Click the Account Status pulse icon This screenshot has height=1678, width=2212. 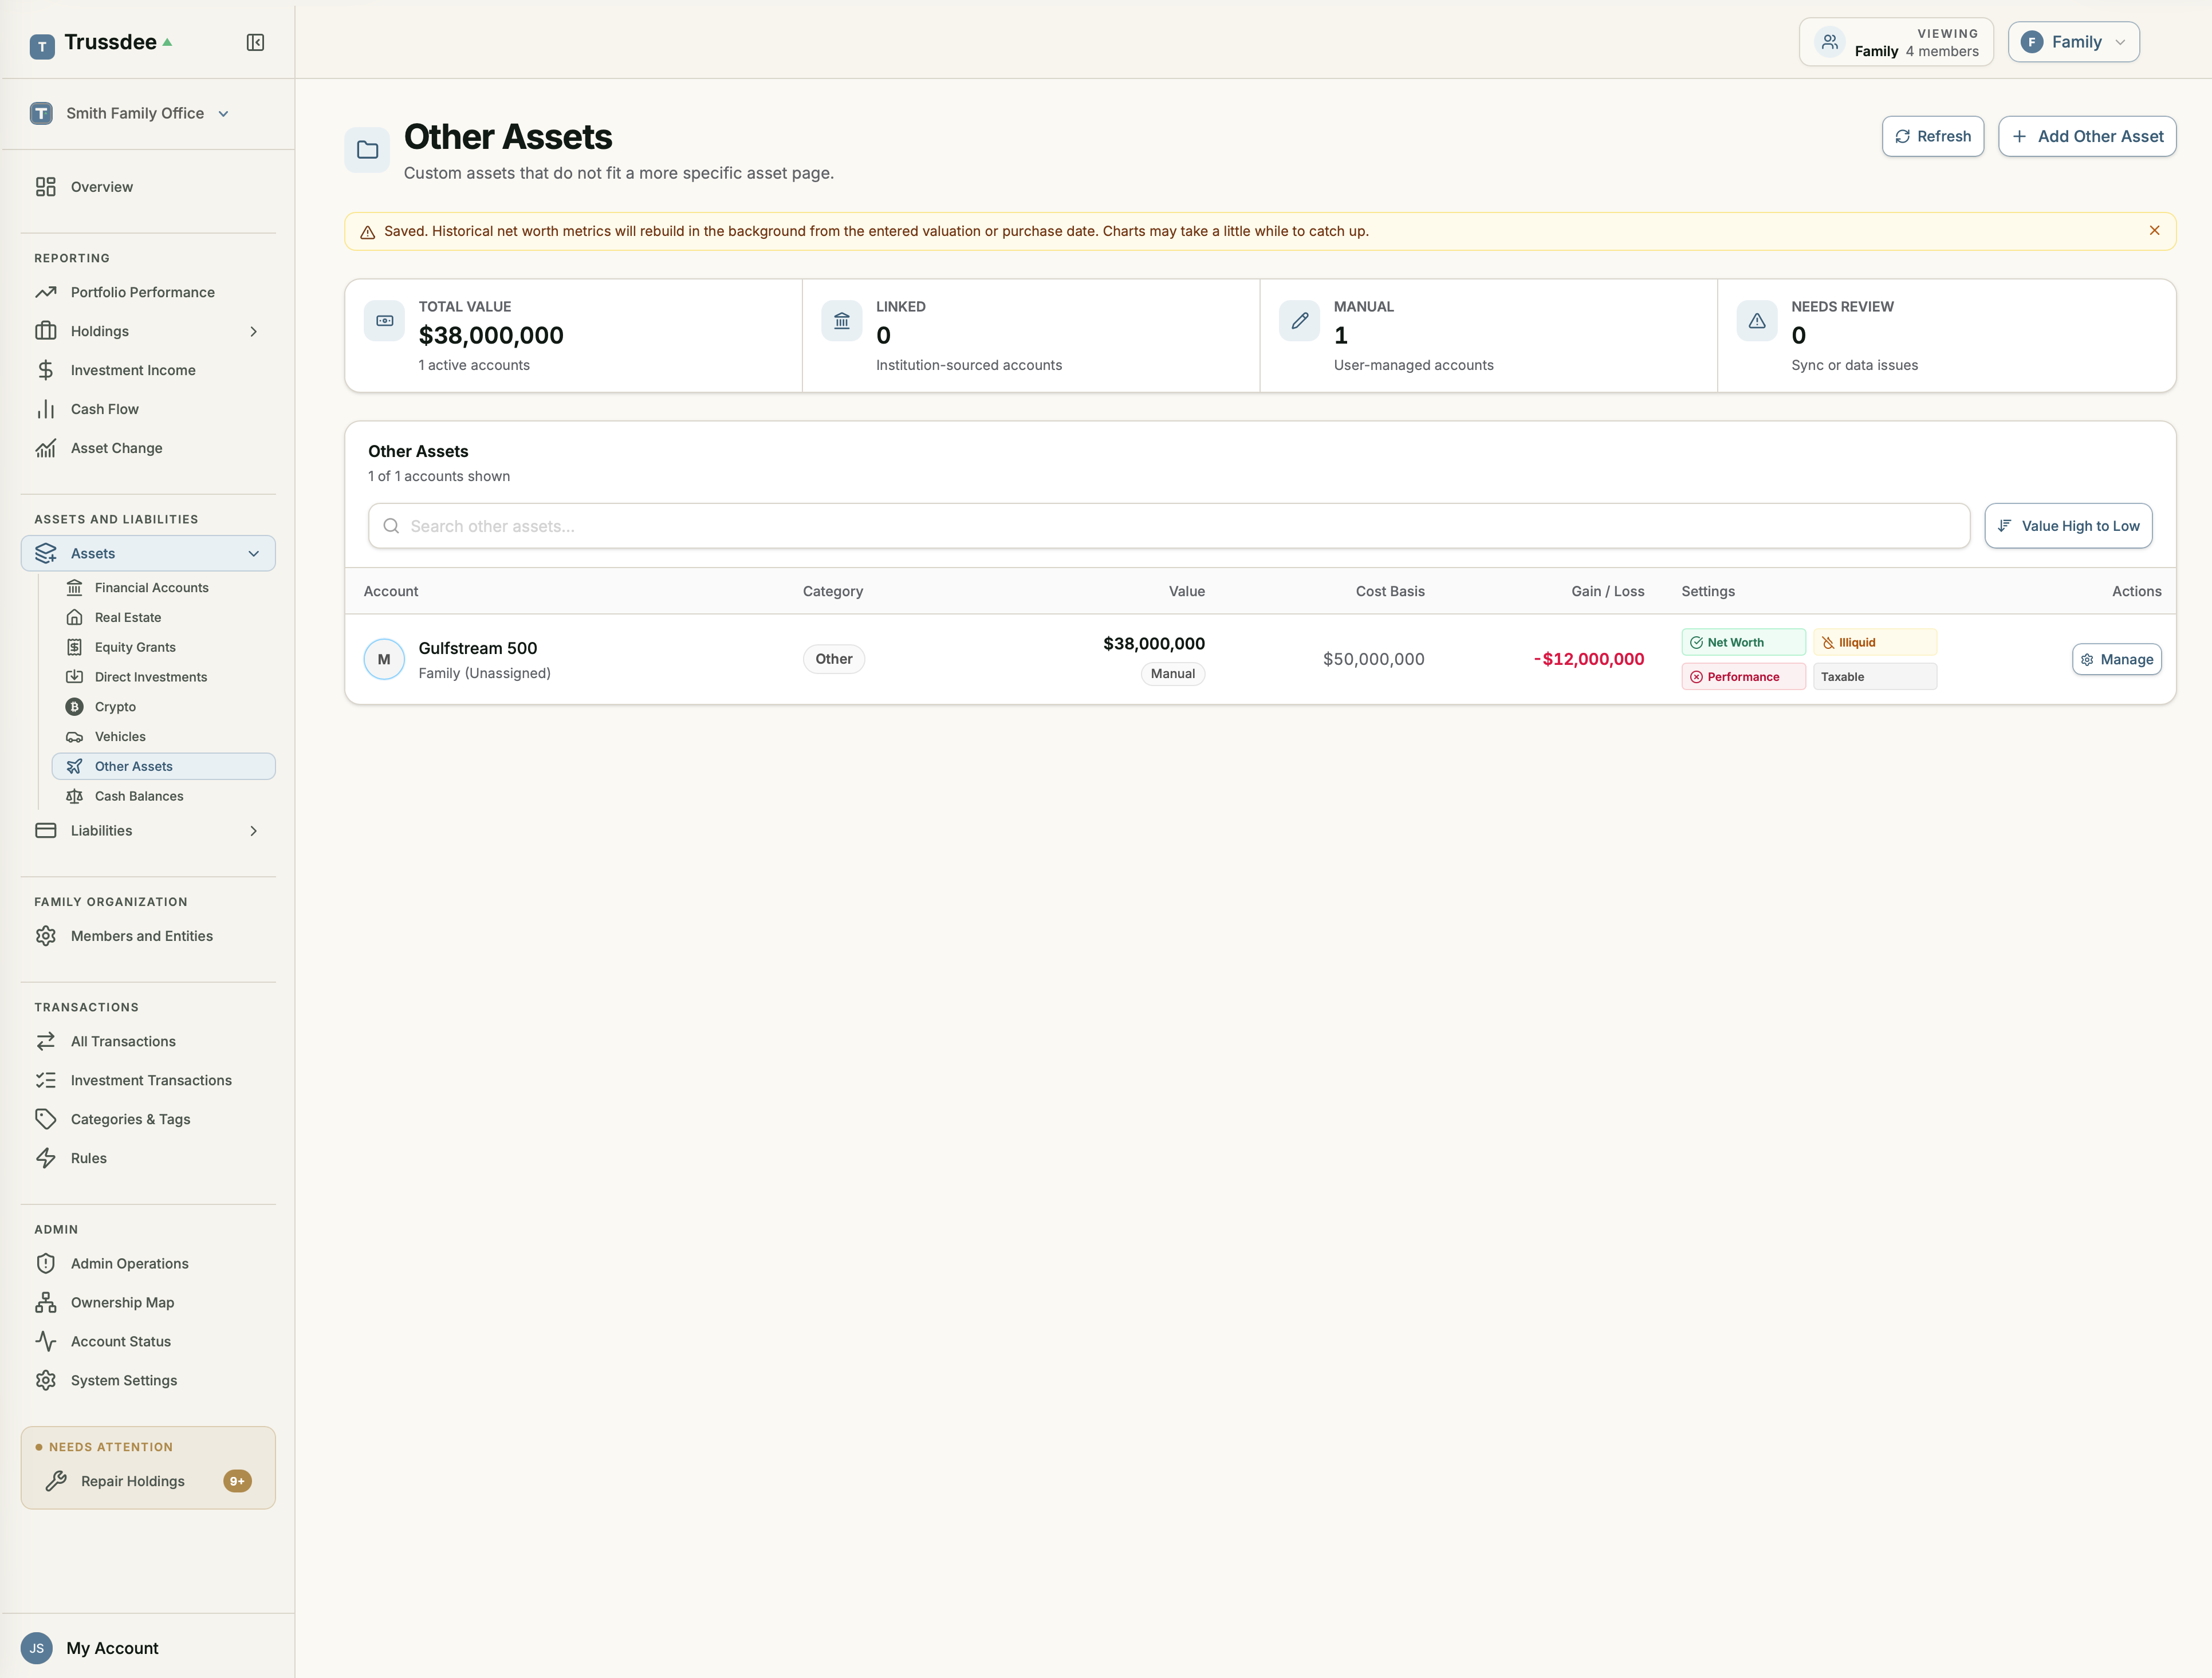[46, 1341]
